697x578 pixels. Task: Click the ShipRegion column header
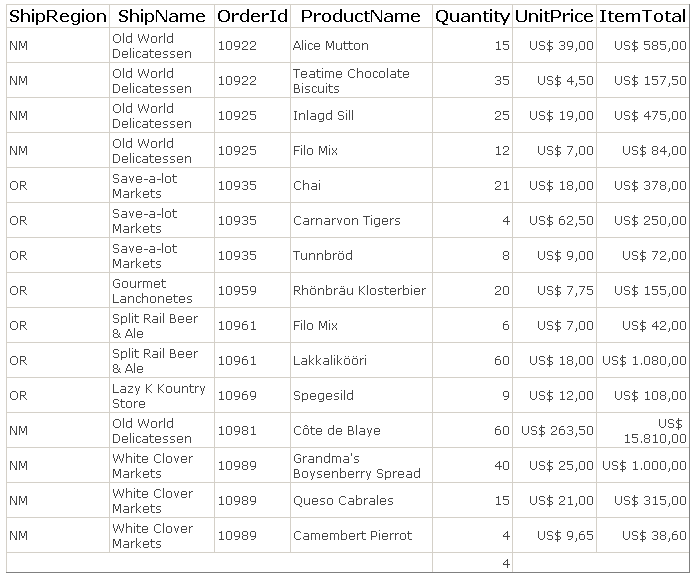[x=57, y=16]
